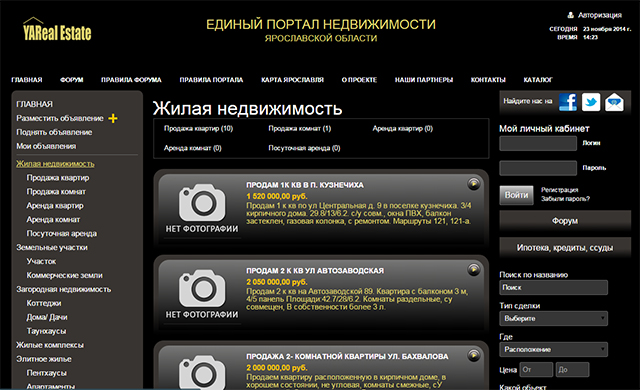
Task: Open Ипотека, кредиты, ссуды button
Action: [x=565, y=248]
